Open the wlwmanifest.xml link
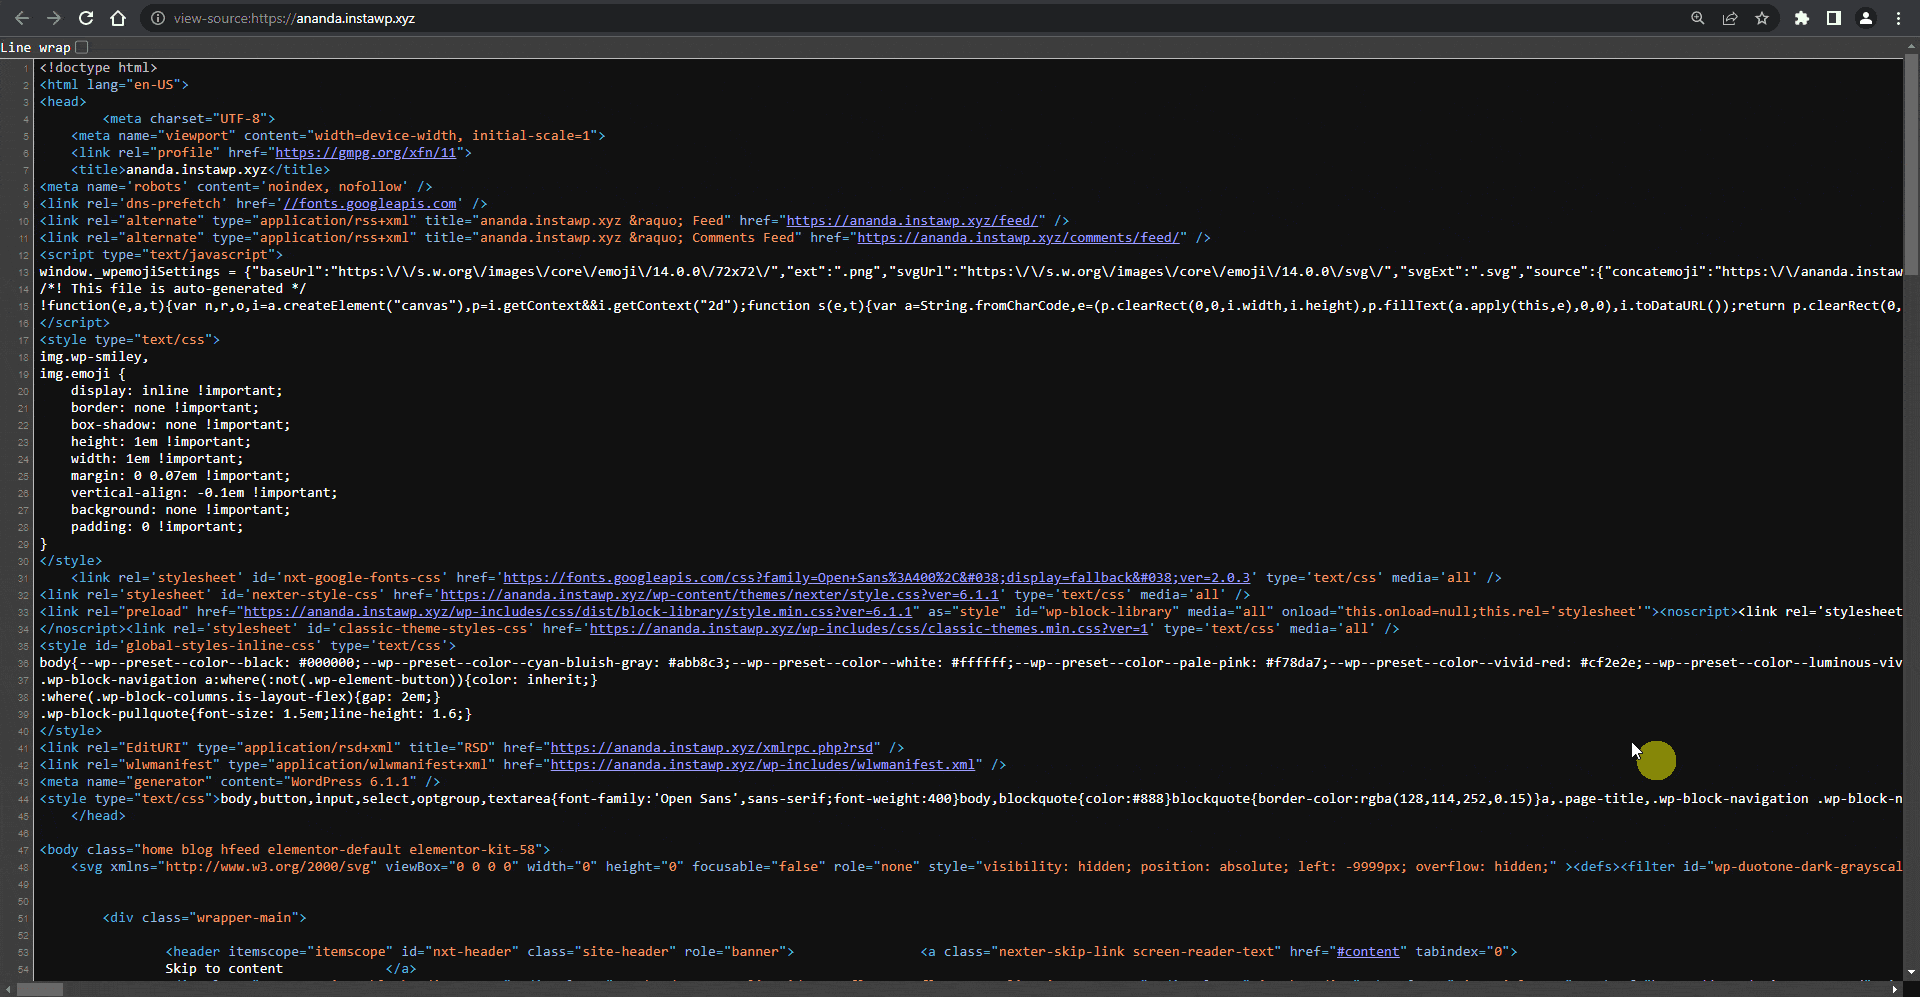Screen dimensions: 1920x997 (x=763, y=764)
